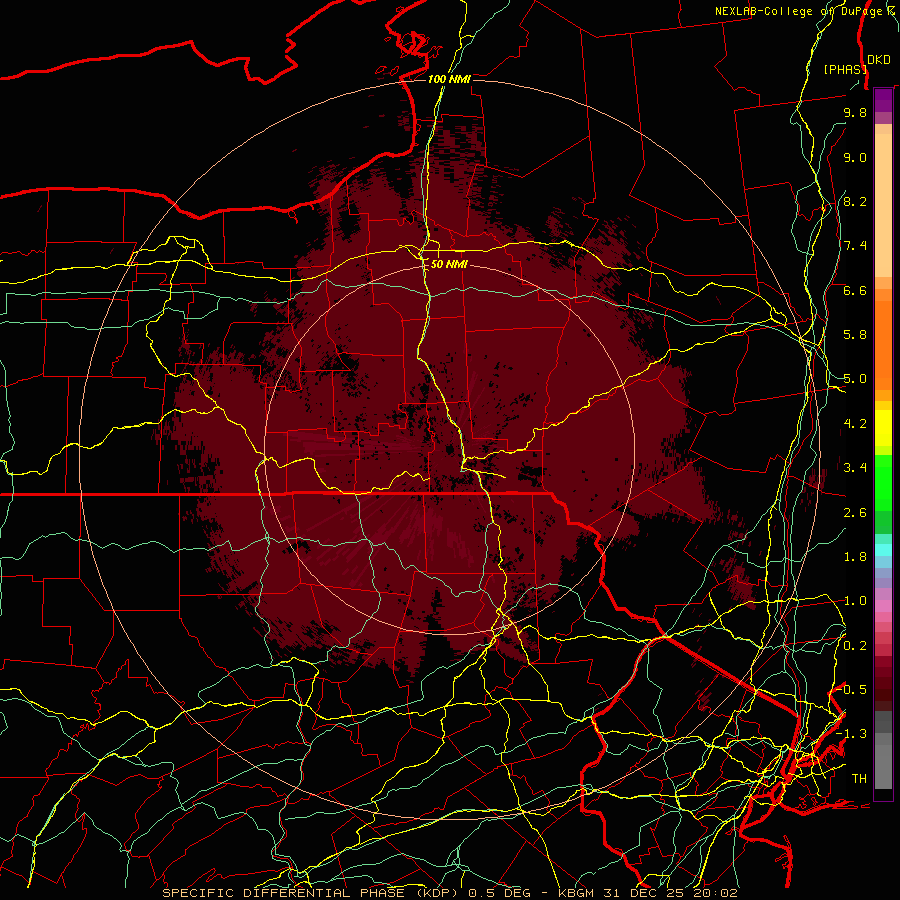Click the 8.2 color scale value
Image resolution: width=900 pixels, height=900 pixels.
(855, 201)
